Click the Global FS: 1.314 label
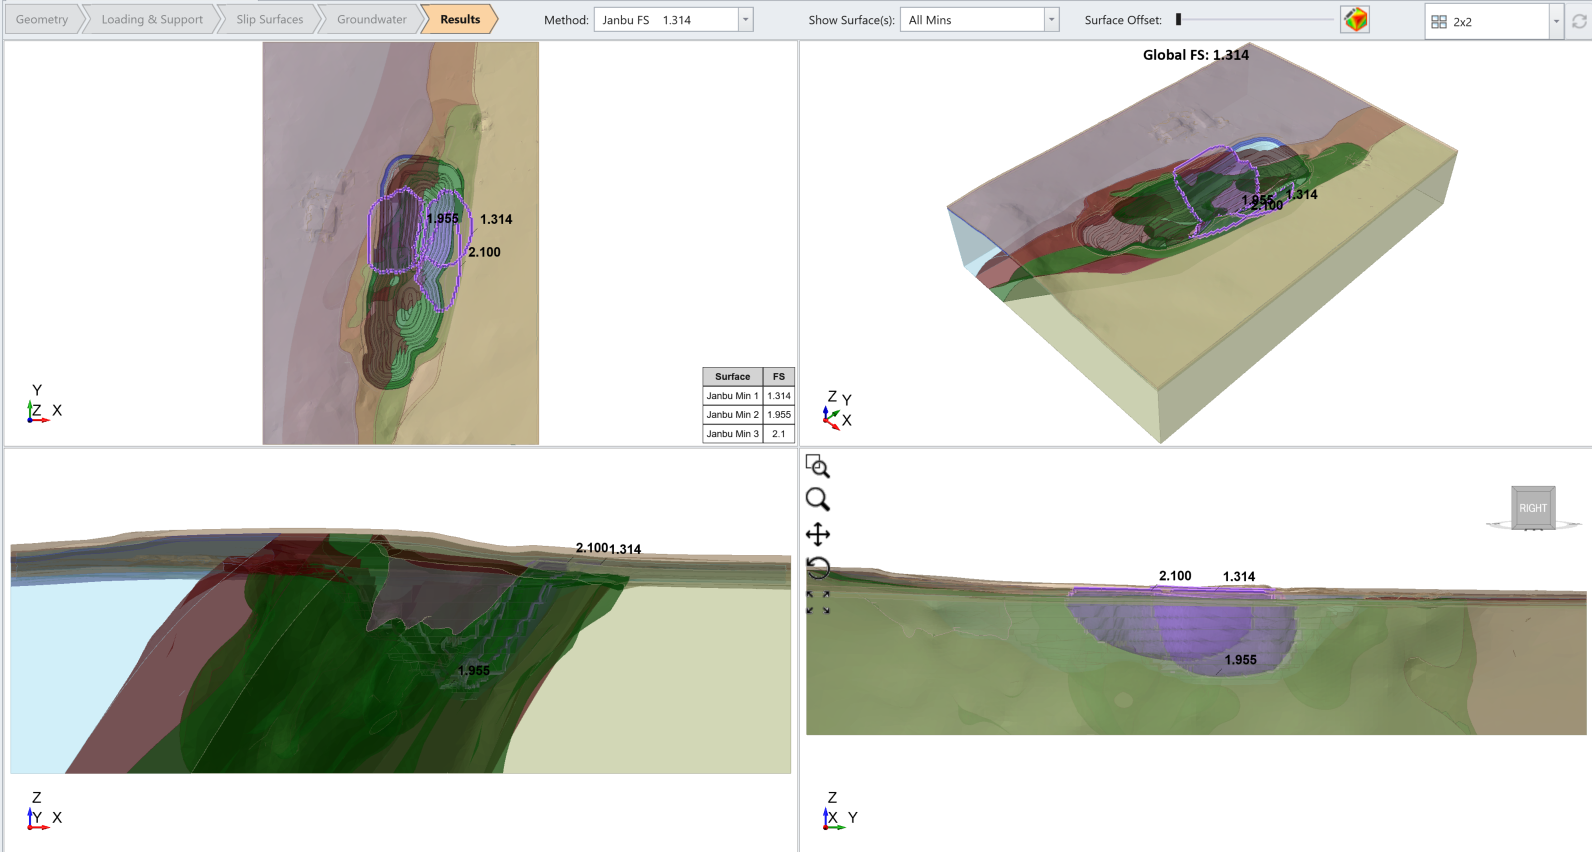This screenshot has width=1592, height=852. 1196,55
